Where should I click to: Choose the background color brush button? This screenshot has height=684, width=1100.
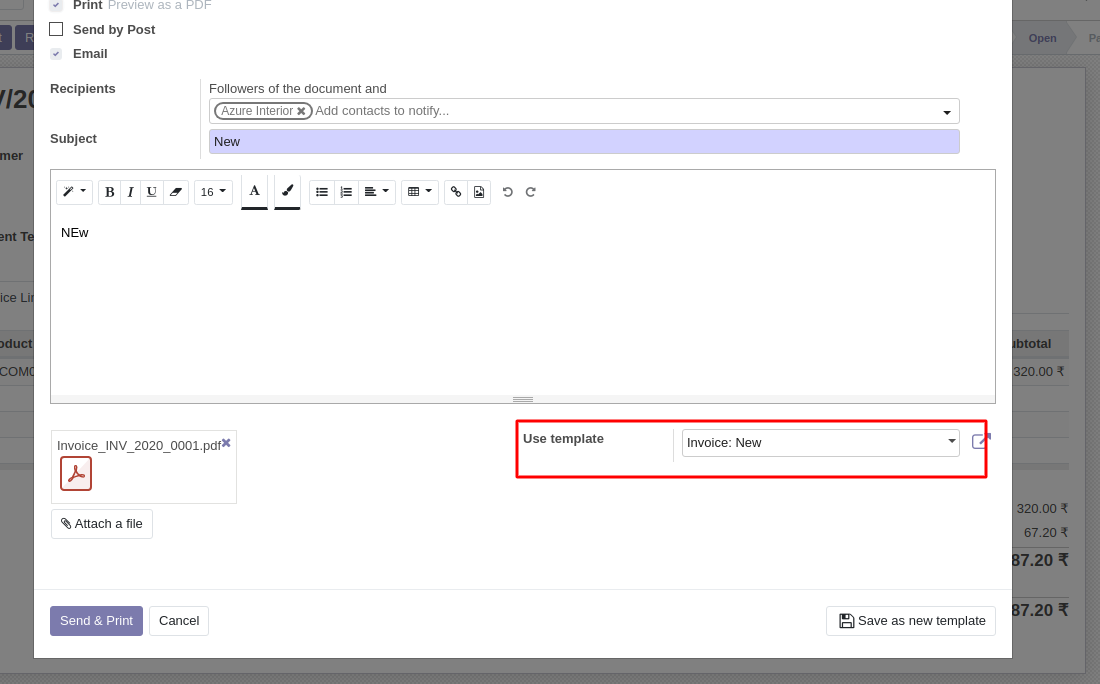tap(288, 192)
